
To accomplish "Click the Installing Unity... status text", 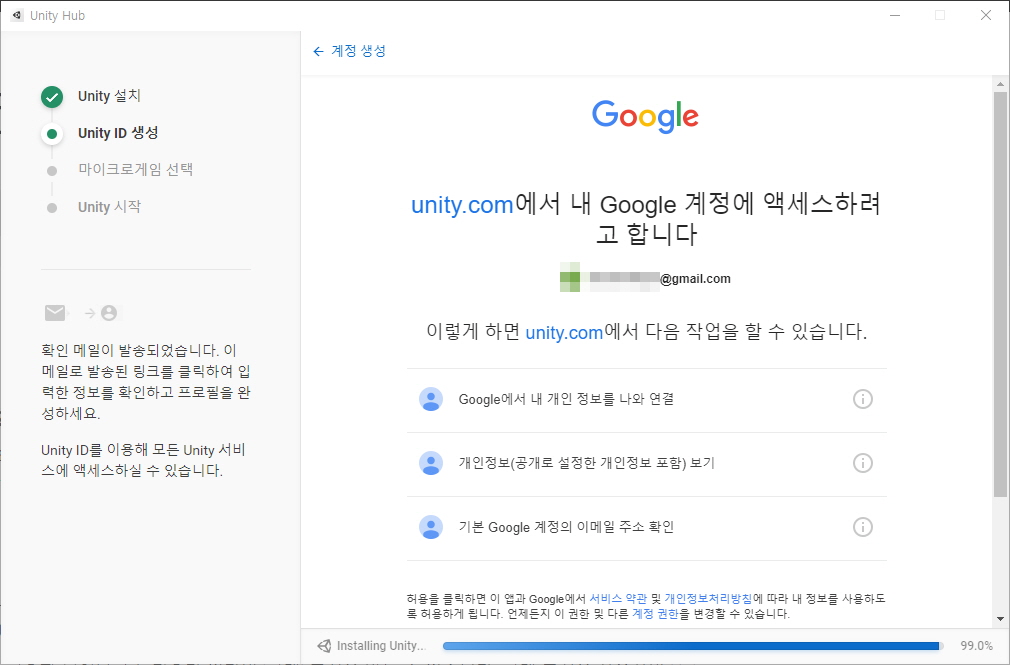I will (381, 646).
